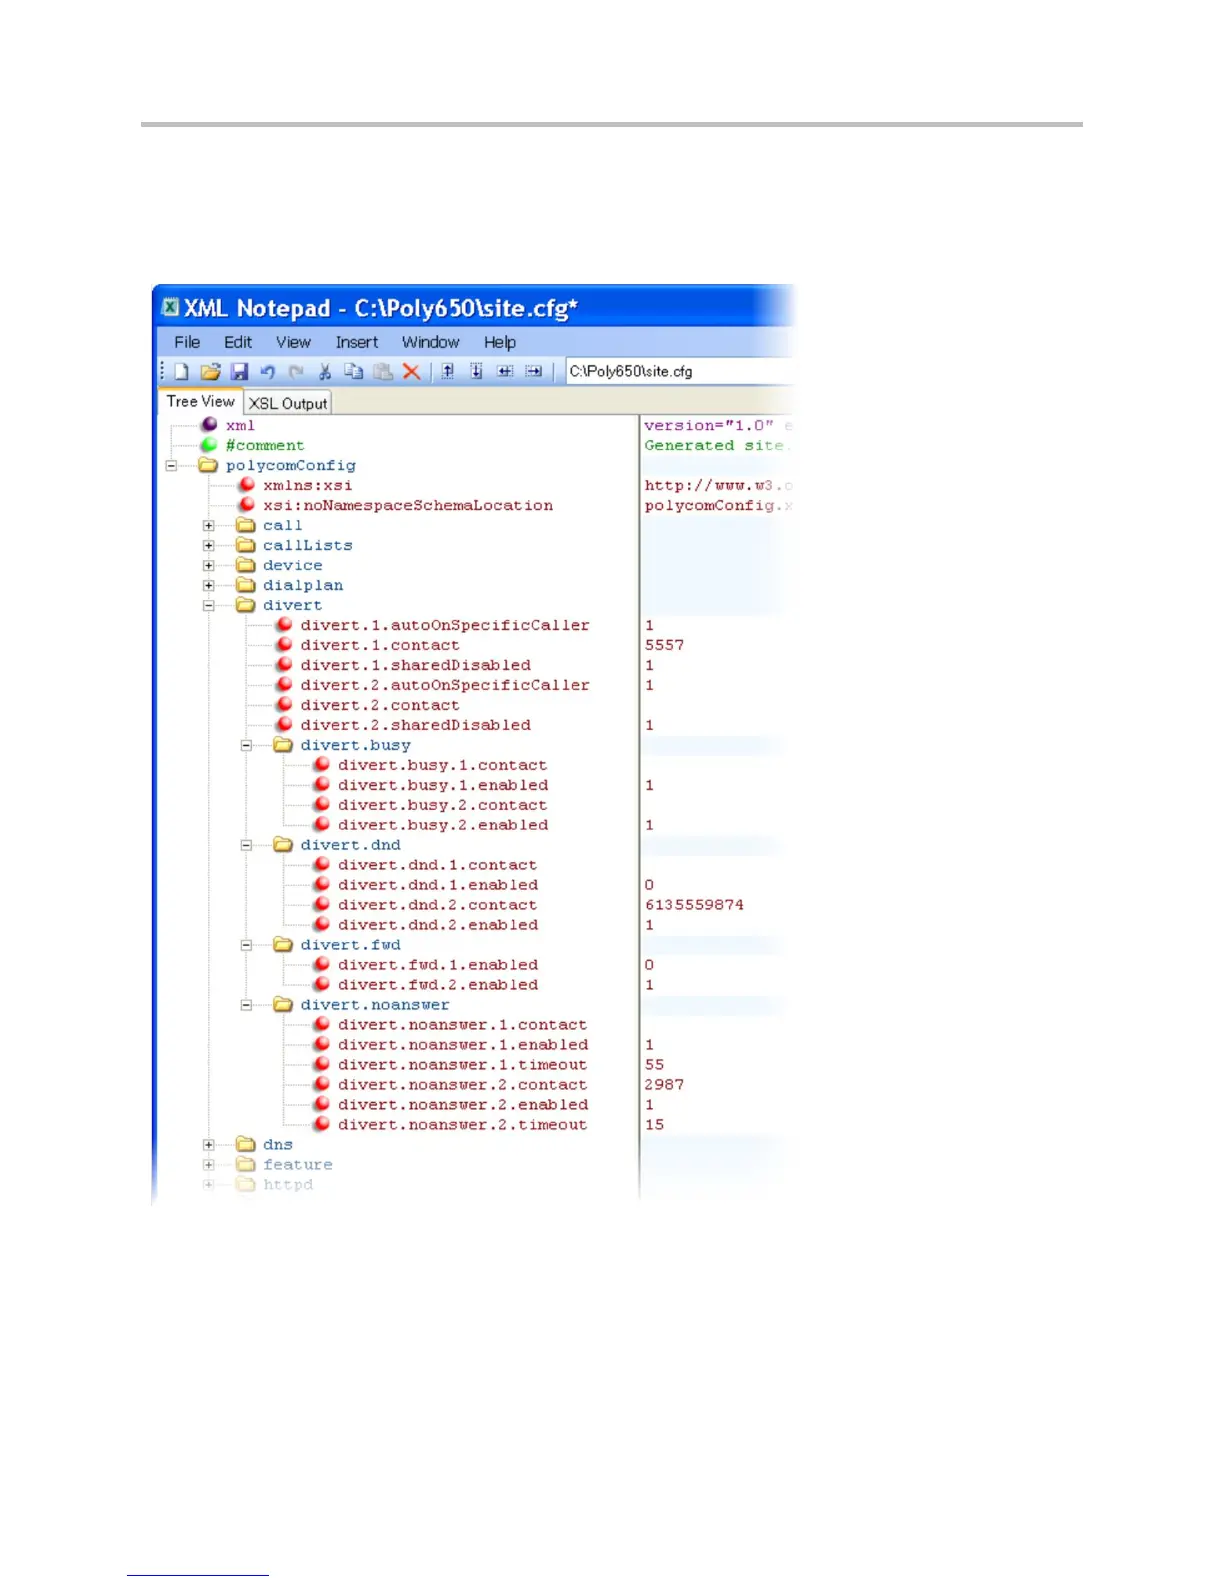Select divert.busy.1.enabled attribute
Screen dimensions: 1224x1584
pos(443,785)
